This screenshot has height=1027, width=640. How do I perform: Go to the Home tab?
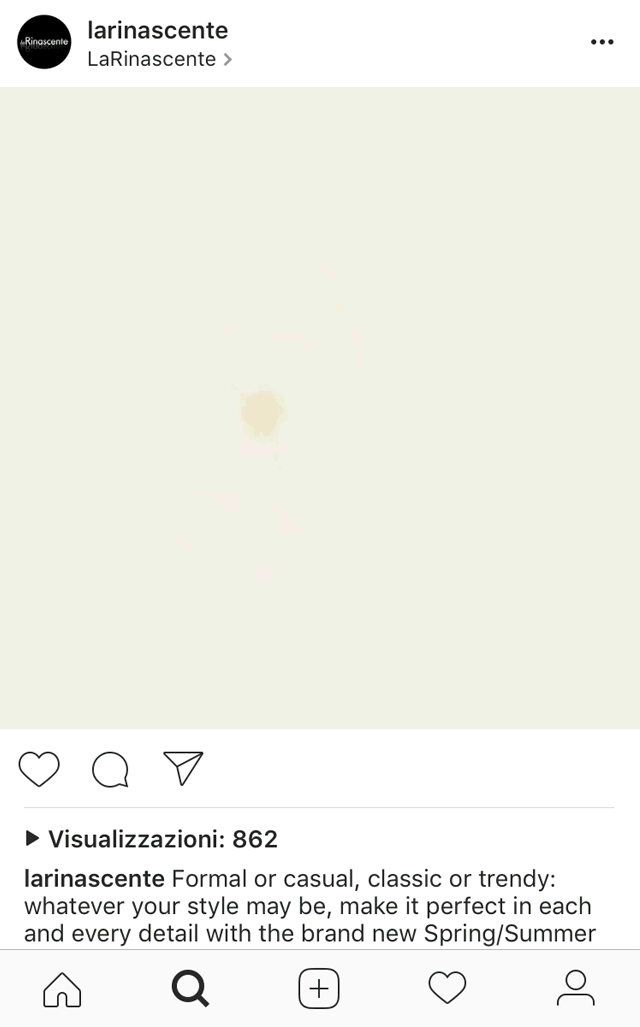coord(62,988)
